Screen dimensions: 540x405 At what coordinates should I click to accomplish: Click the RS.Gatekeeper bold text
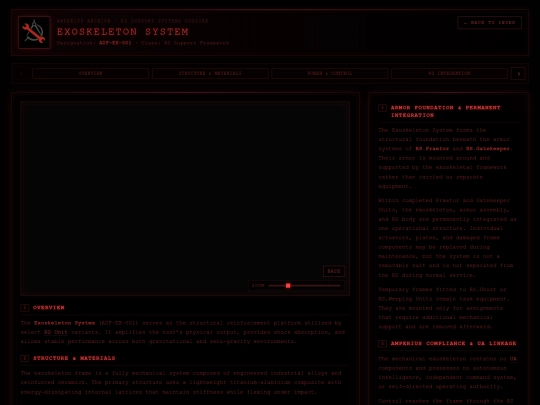click(488, 149)
